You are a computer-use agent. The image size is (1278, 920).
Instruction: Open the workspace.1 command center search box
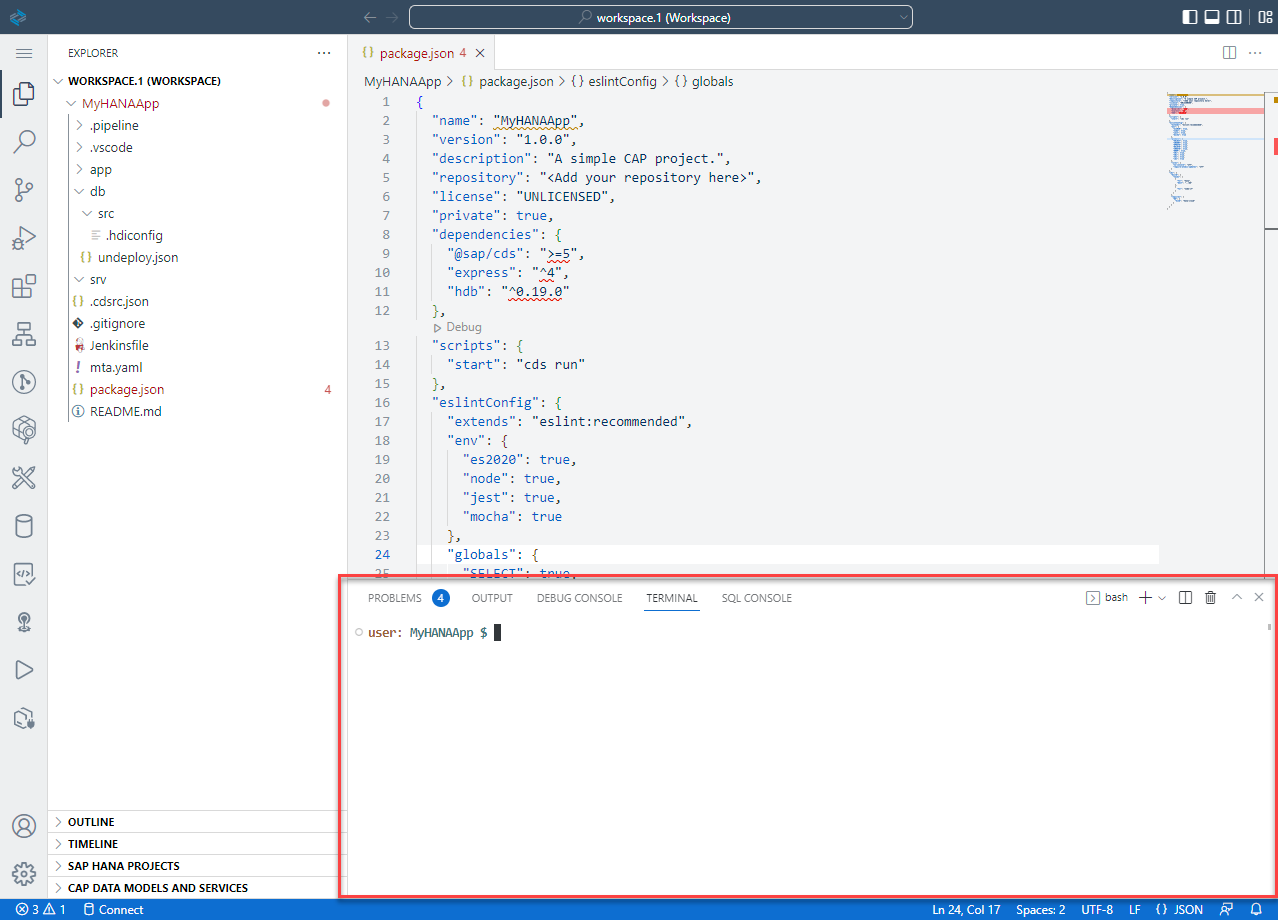661,17
